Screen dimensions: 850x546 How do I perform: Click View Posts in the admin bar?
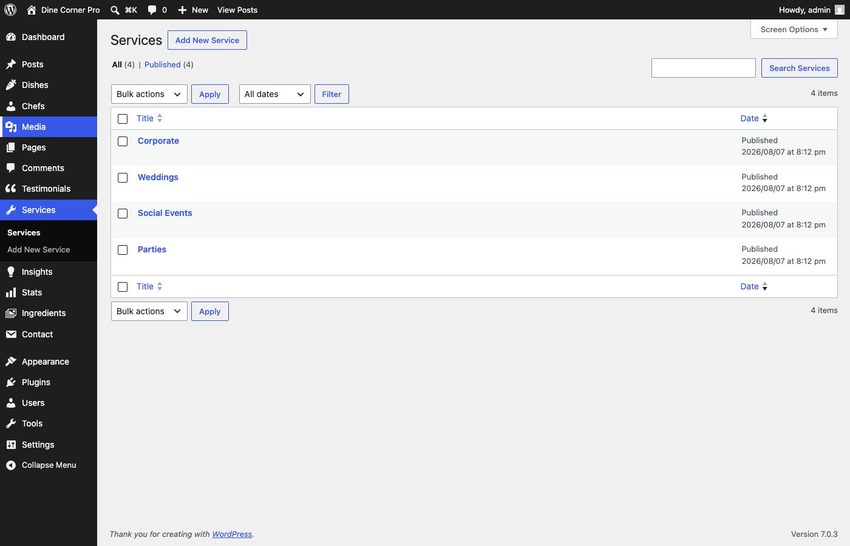[x=237, y=10]
